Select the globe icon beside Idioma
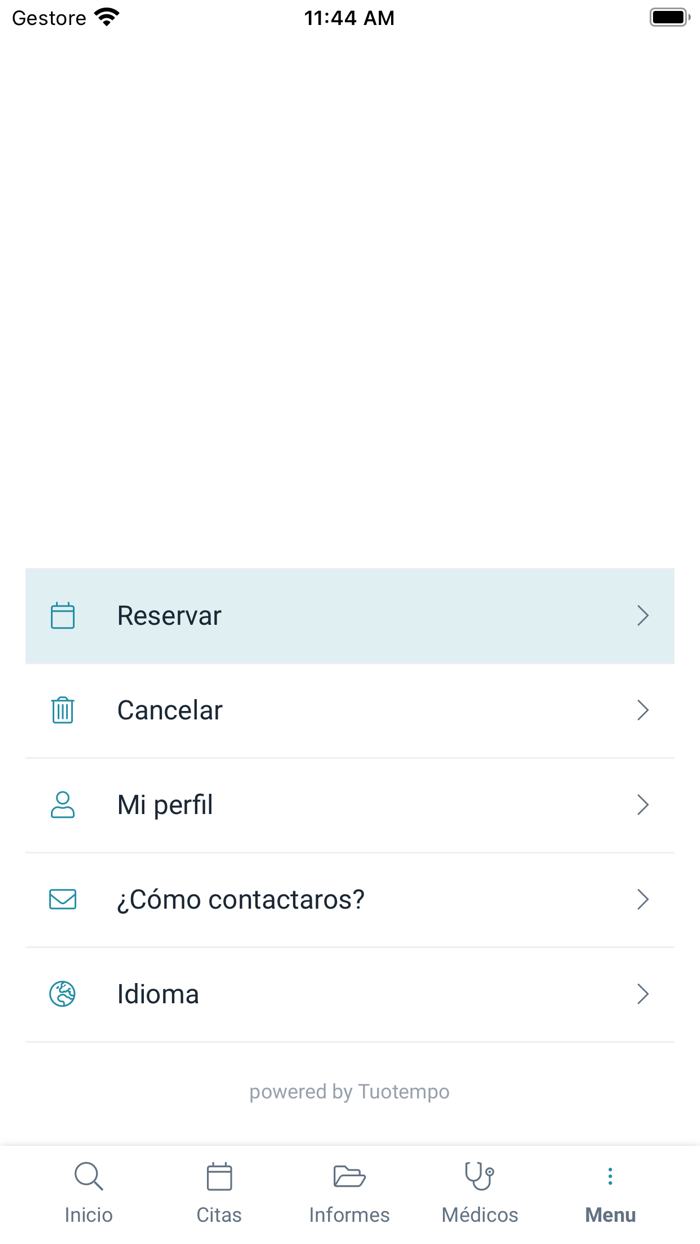The height and width of the screenshot is (1244, 700). [63, 994]
